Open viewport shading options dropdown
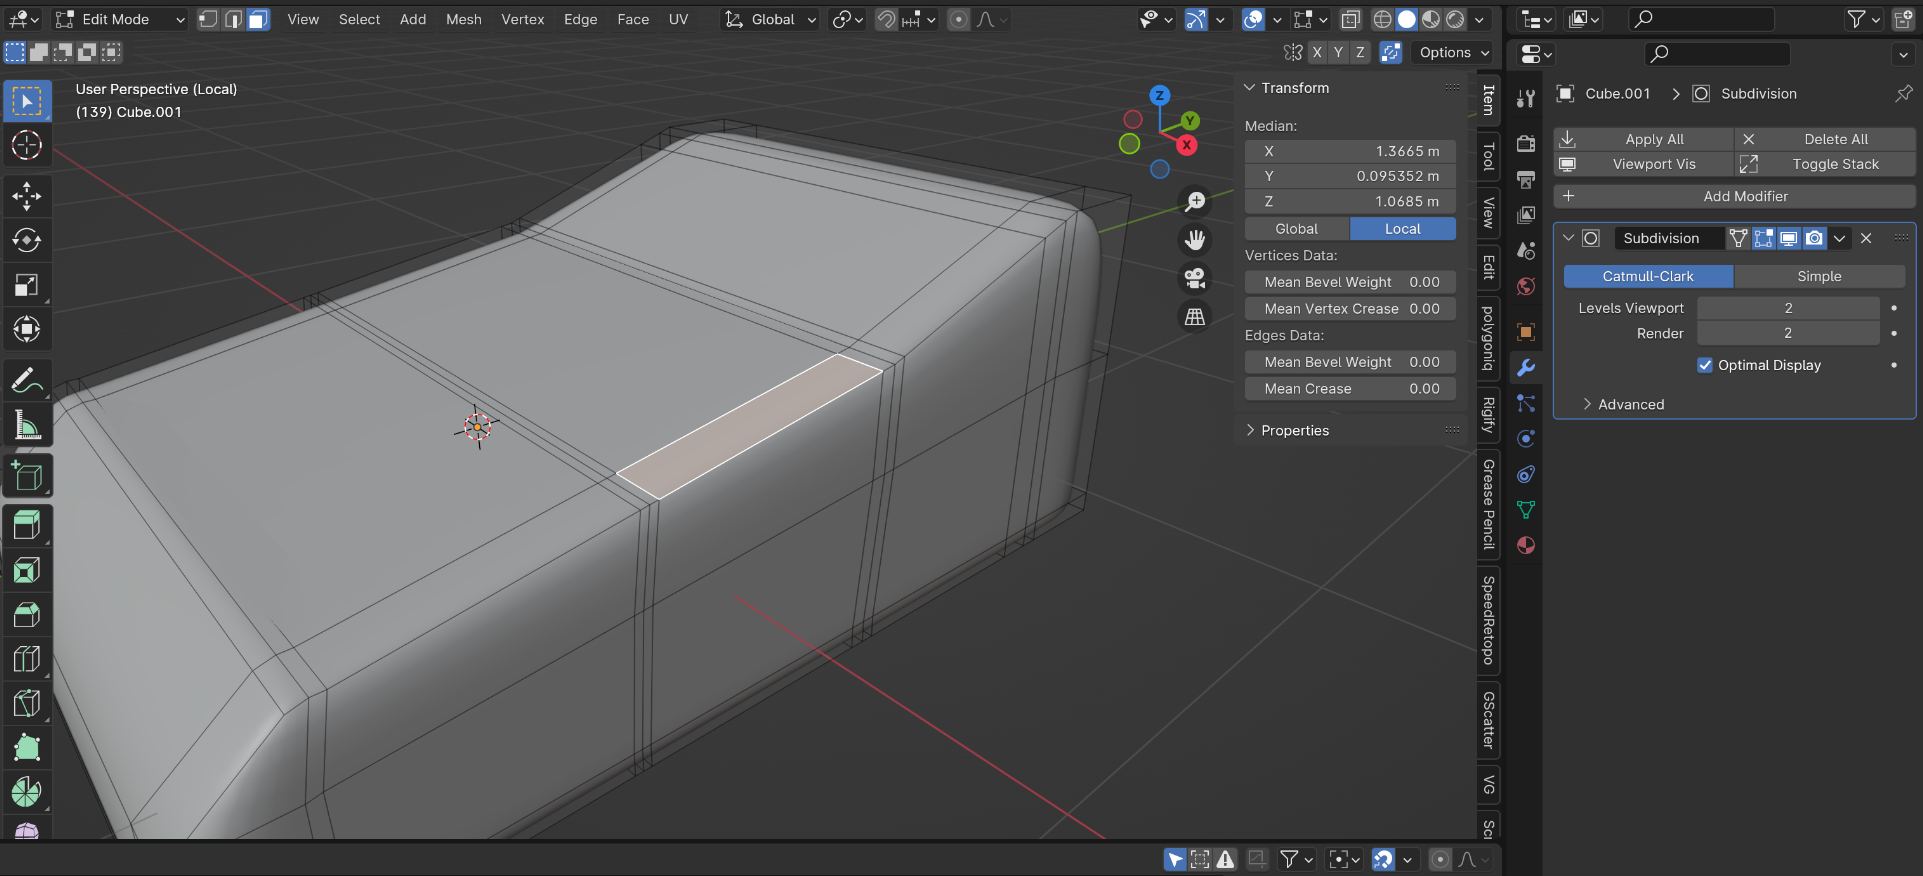 [x=1479, y=19]
